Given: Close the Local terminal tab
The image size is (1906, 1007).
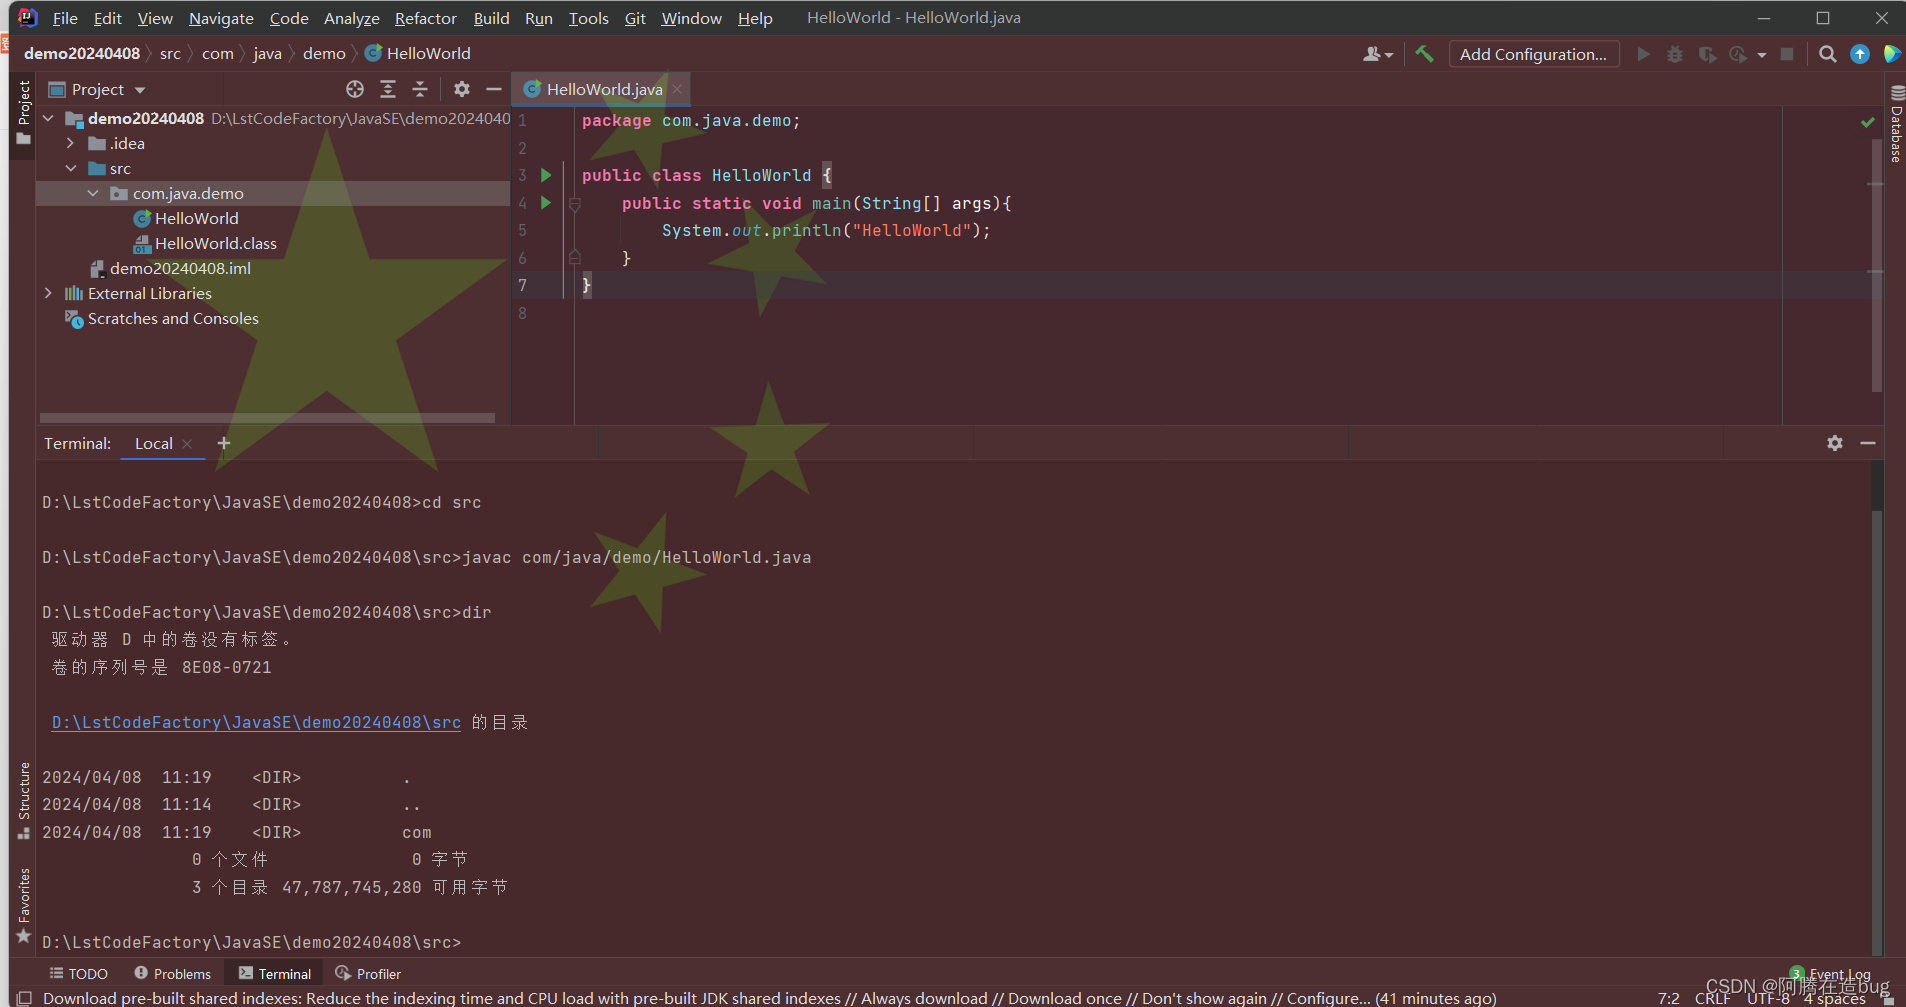Looking at the screenshot, I should click(x=187, y=444).
